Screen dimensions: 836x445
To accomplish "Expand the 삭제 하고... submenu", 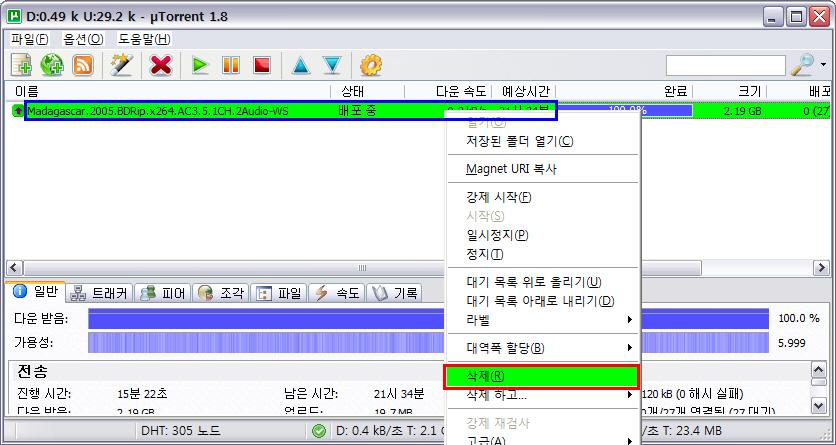I will pos(542,395).
